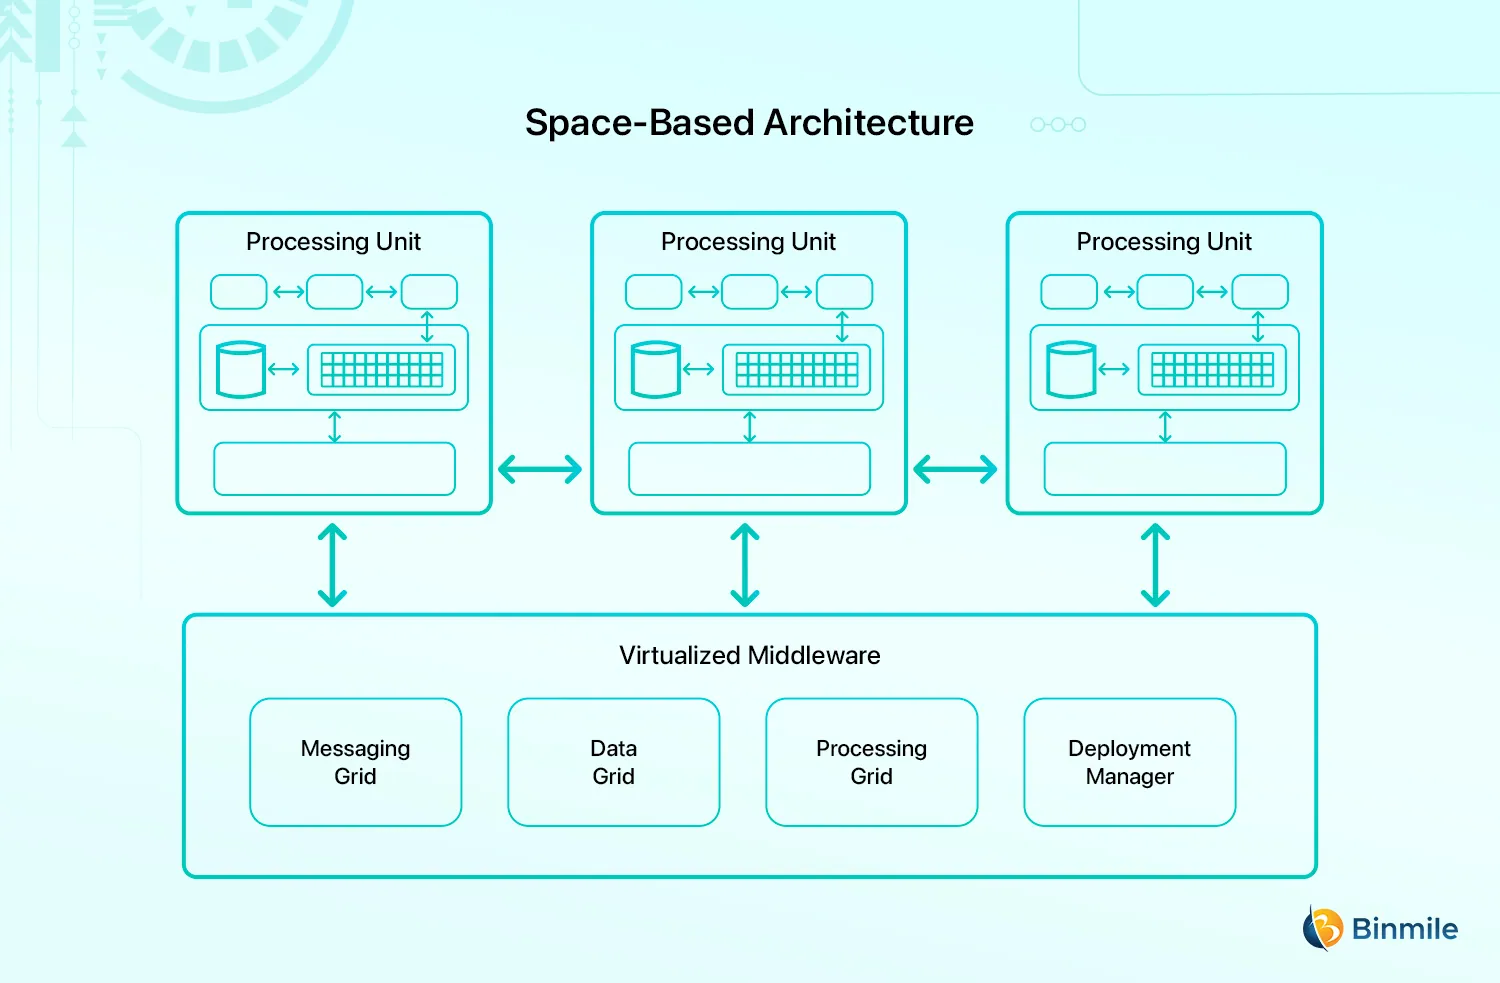Click the Messaging Grid box
The image size is (1500, 983).
(355, 762)
